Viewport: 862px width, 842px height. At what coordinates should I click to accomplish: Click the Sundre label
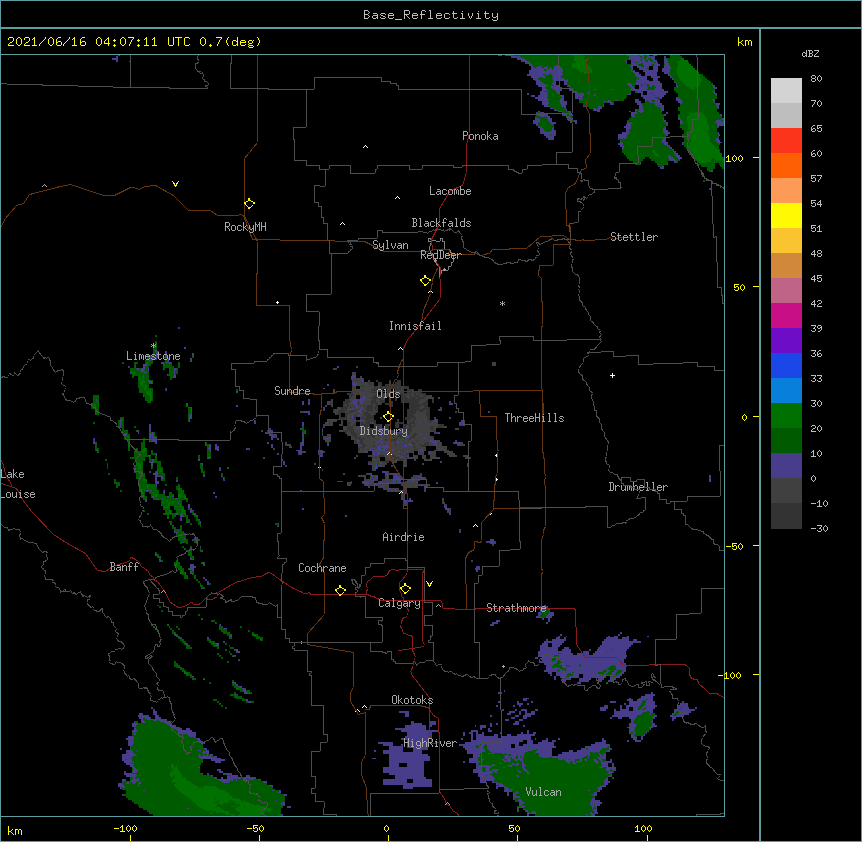(292, 391)
